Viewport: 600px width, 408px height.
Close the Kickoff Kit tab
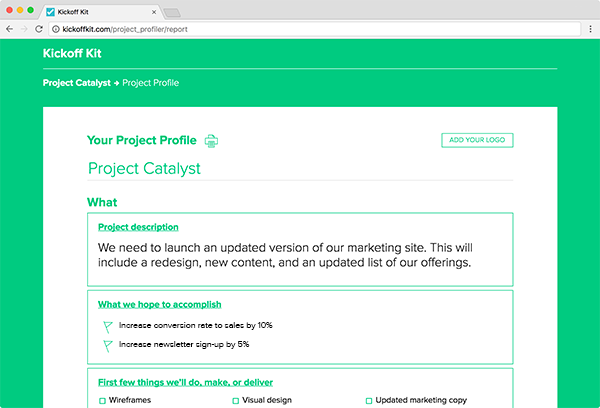pyautogui.click(x=154, y=12)
